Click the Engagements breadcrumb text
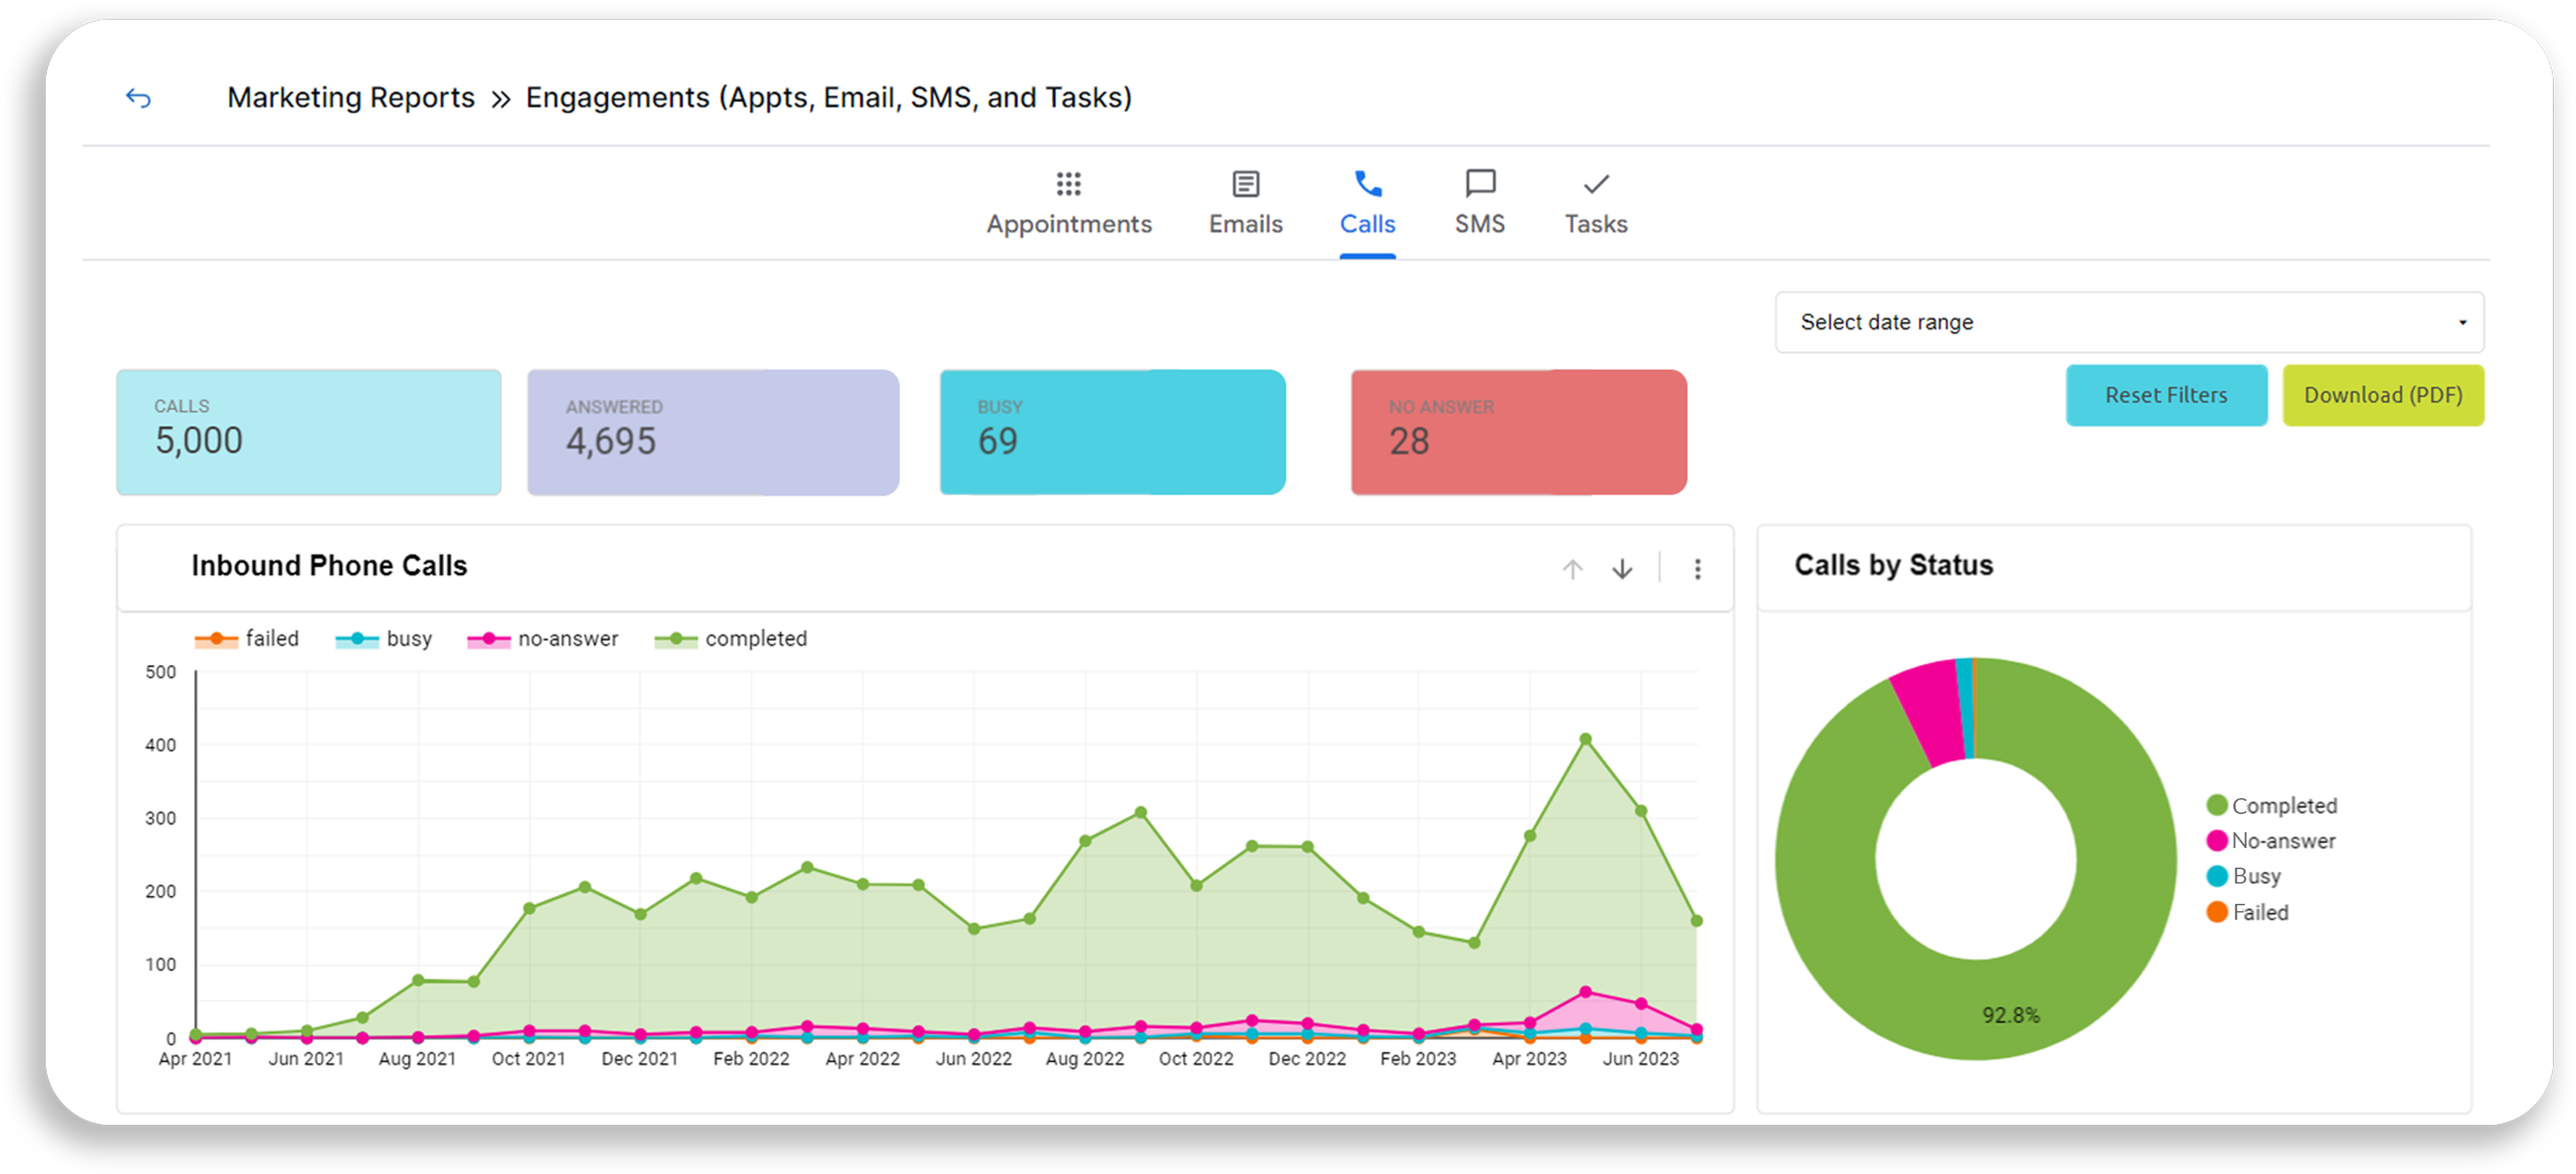Image resolution: width=2576 pixels, height=1174 pixels. tap(829, 97)
